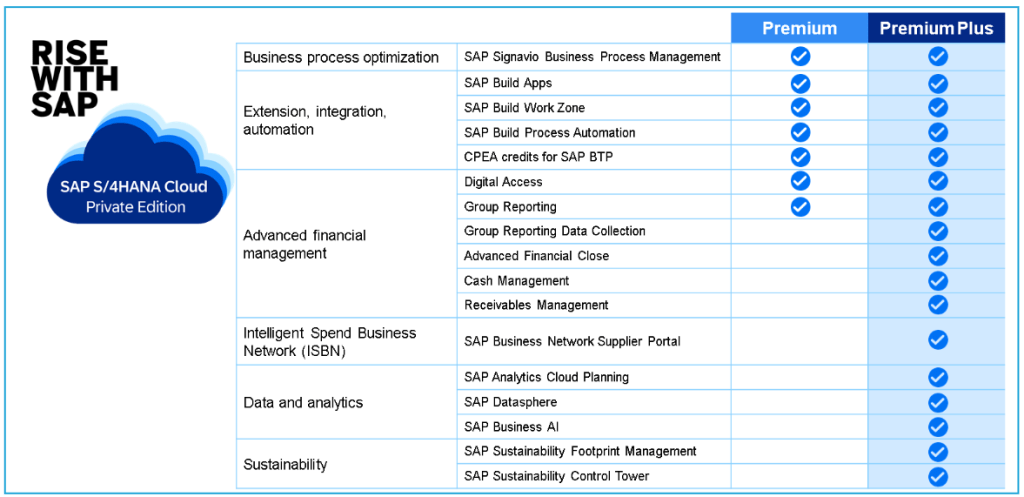The width and height of the screenshot is (1024, 497).
Task: Click the Sustainability category cell
Action: pos(286,464)
